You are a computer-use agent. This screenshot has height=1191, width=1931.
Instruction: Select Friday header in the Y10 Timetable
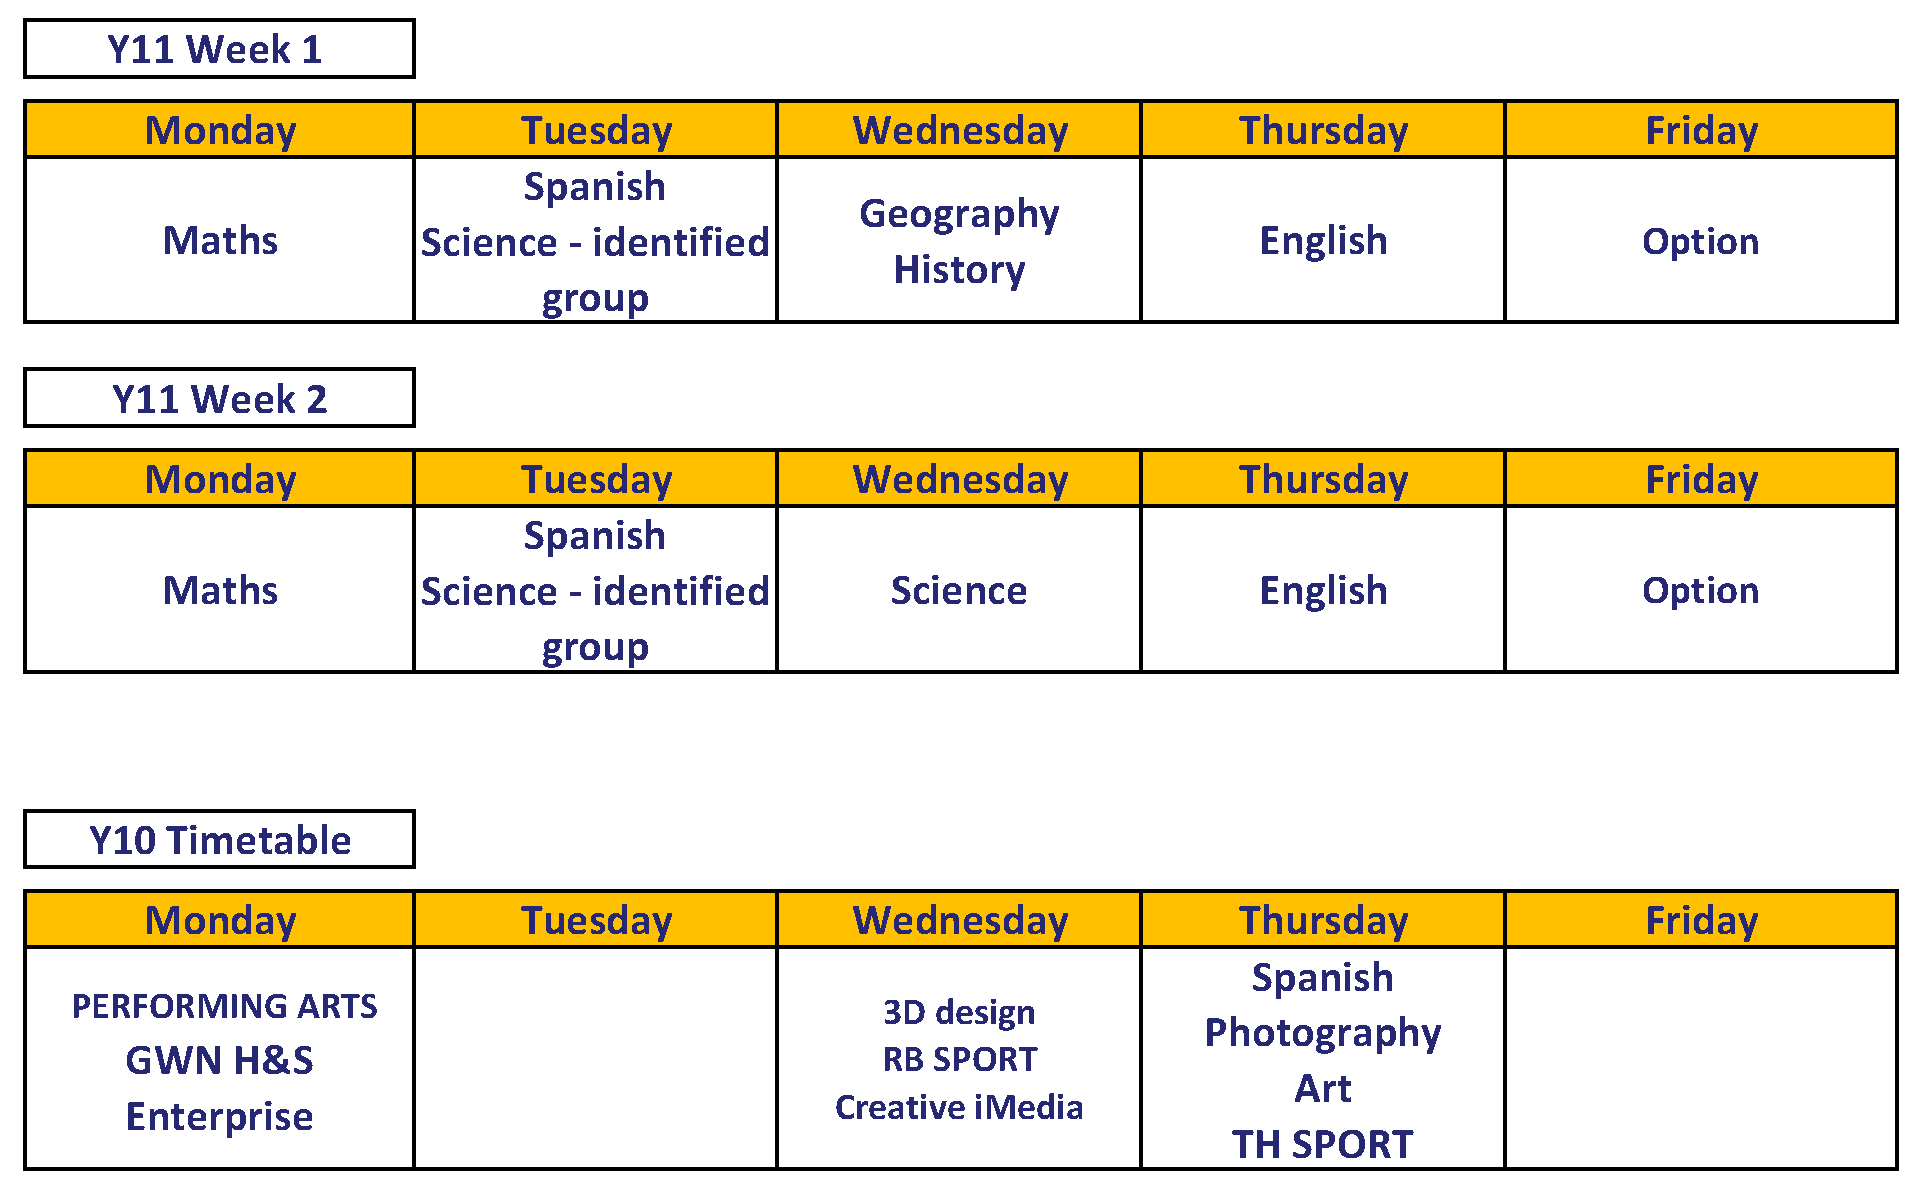[1700, 920]
